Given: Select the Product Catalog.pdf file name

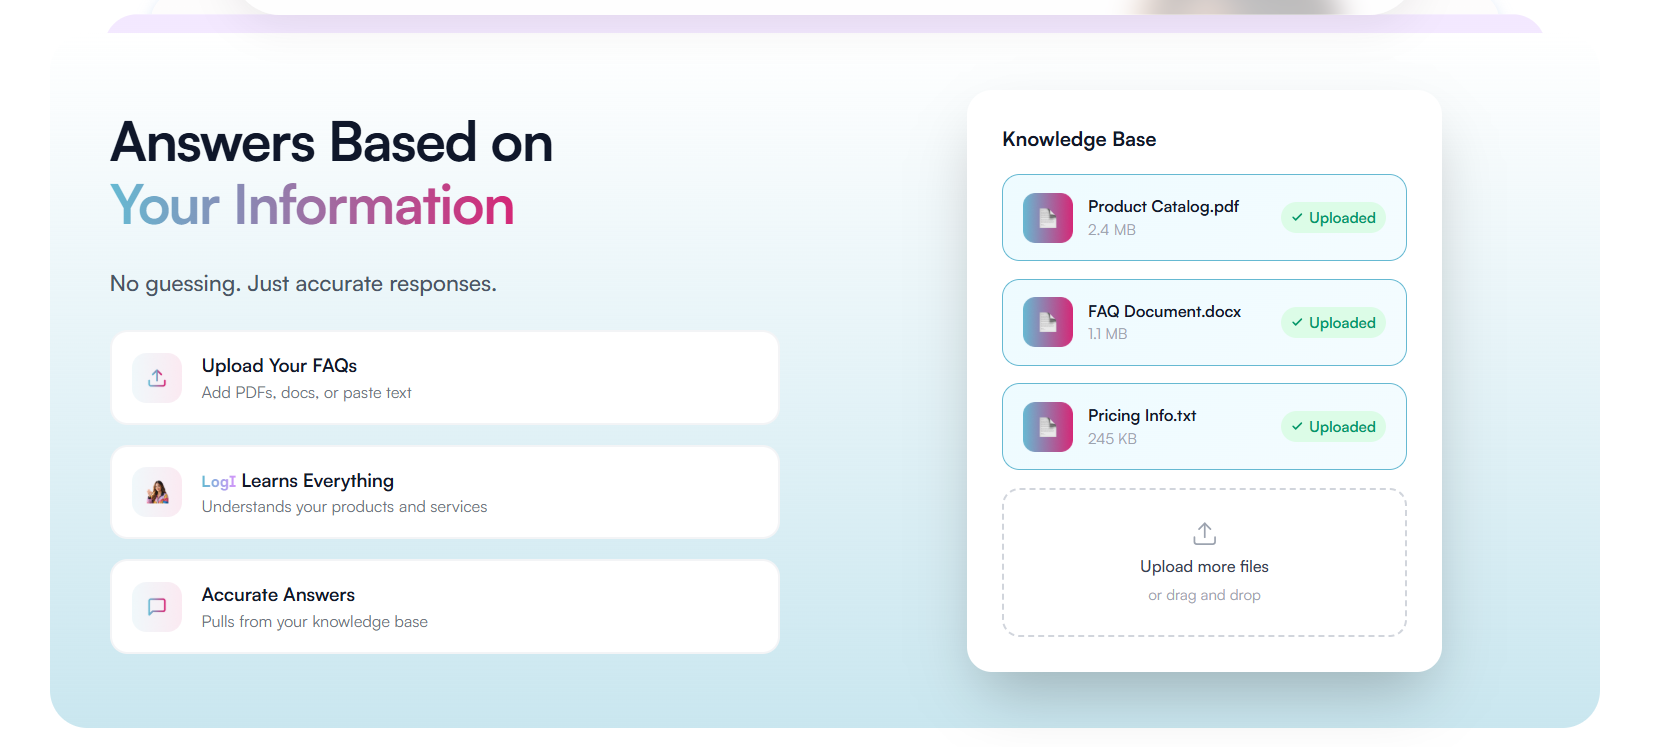Looking at the screenshot, I should click(x=1163, y=207).
